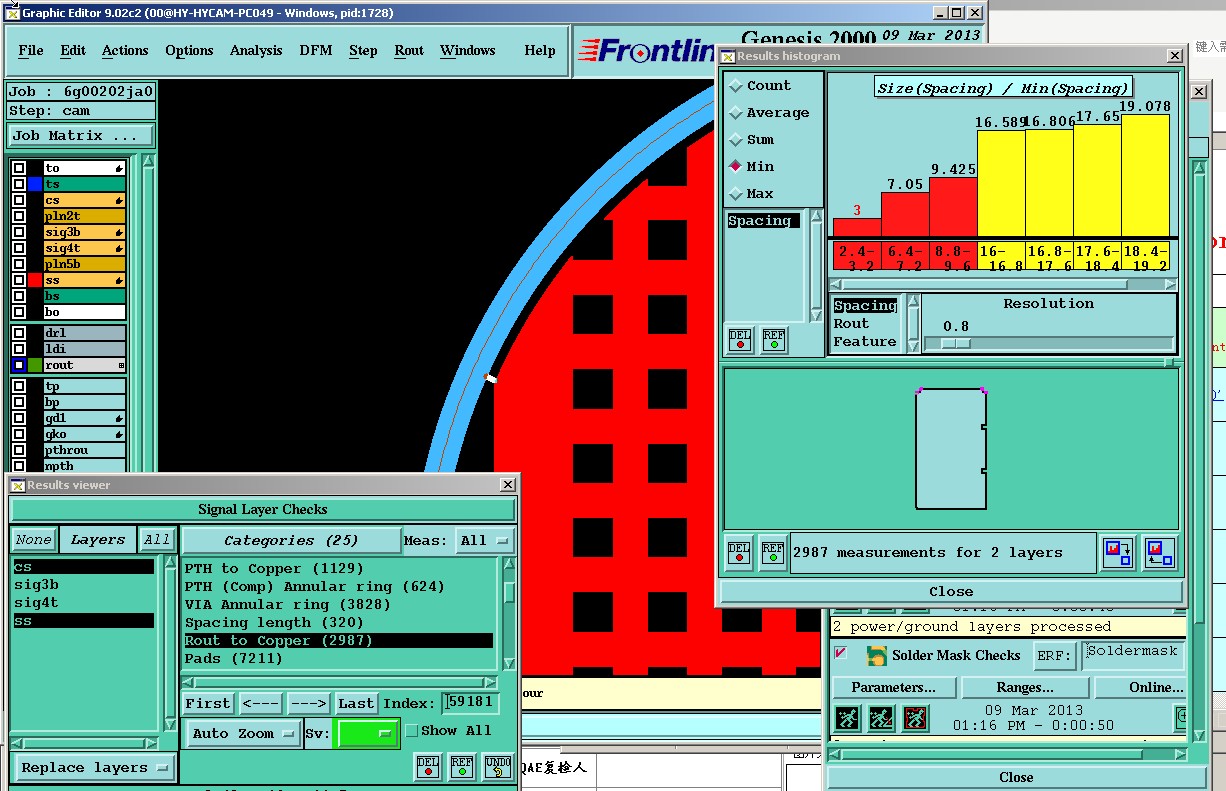Screen dimensions: 1226x791
Task: Click None layers button
Action: click(33, 540)
